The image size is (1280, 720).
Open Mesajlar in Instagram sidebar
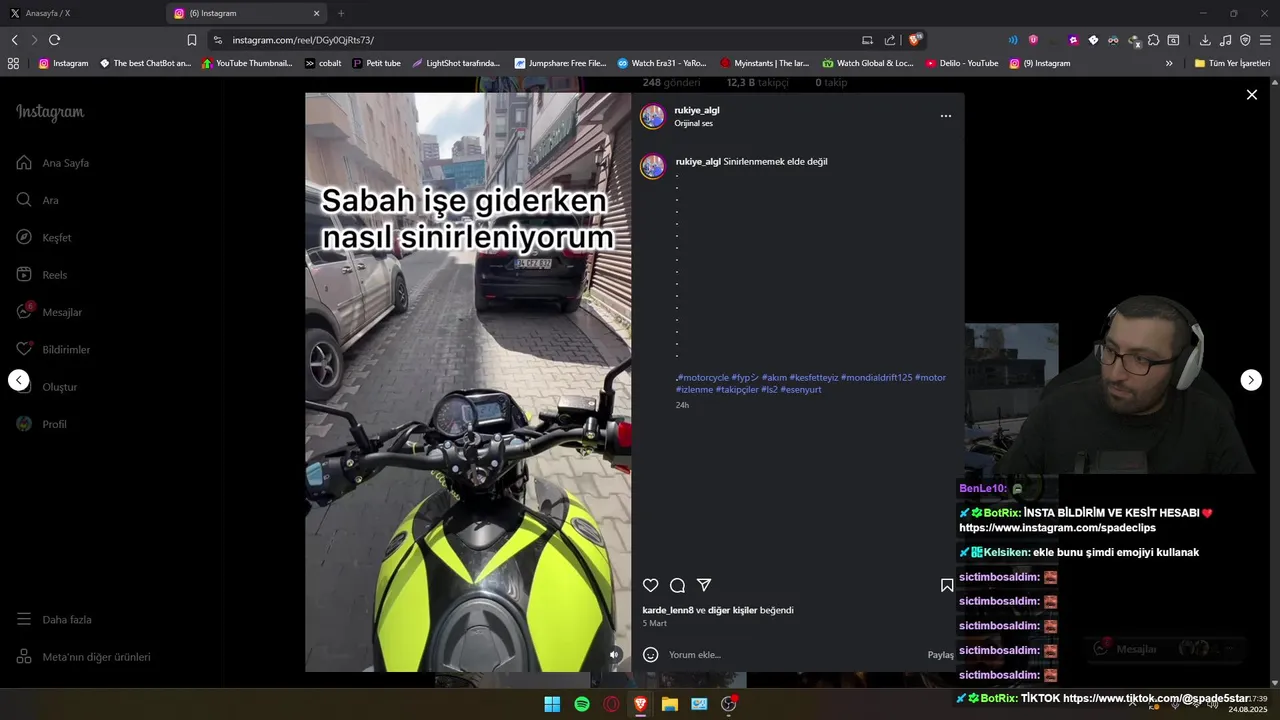tap(49, 312)
